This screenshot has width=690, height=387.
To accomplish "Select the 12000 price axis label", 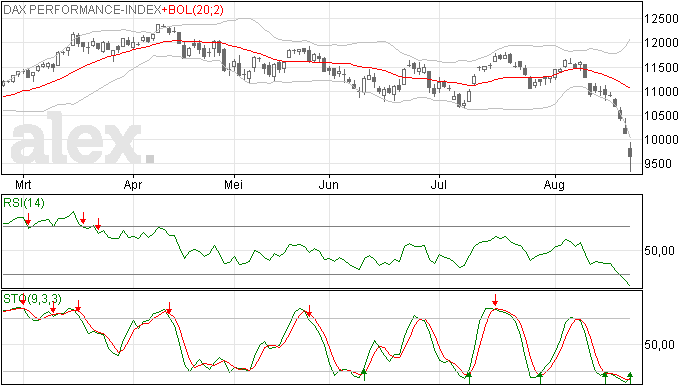I will point(661,43).
